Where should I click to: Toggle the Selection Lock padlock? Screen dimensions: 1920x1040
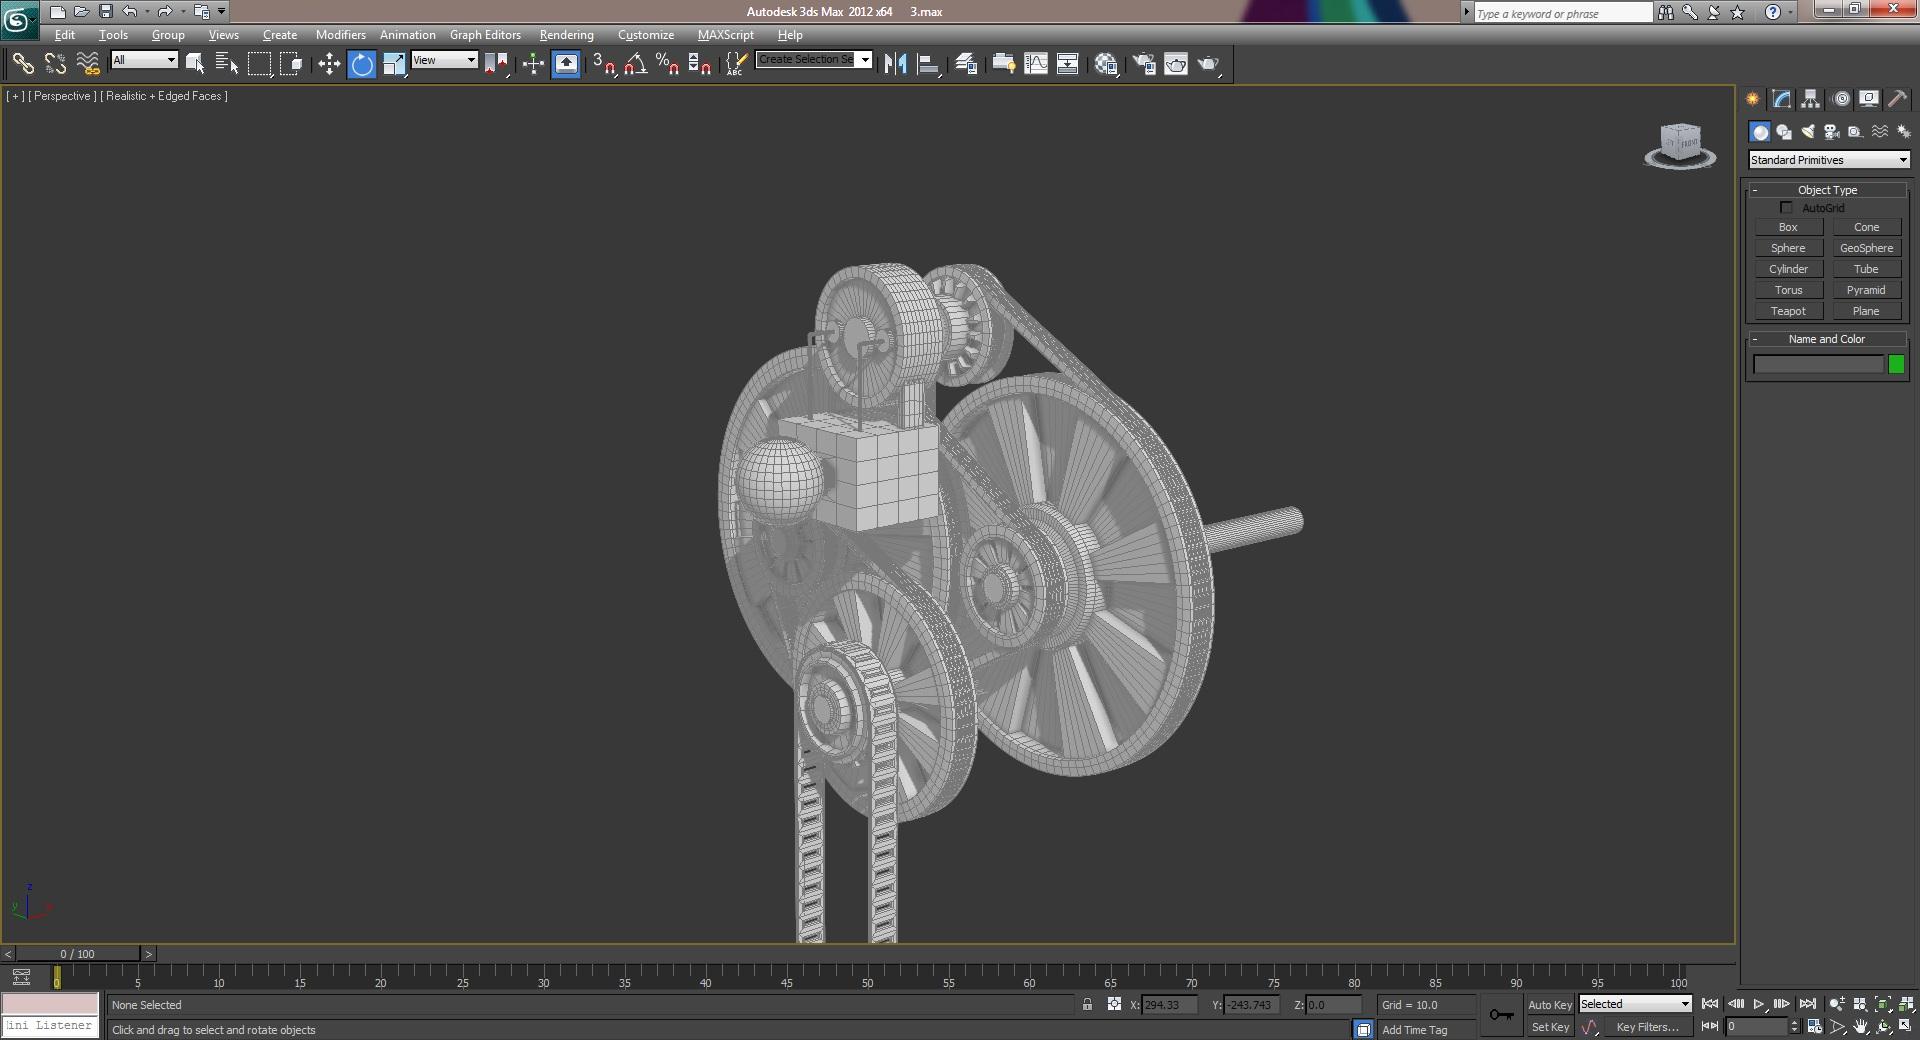(1087, 1004)
